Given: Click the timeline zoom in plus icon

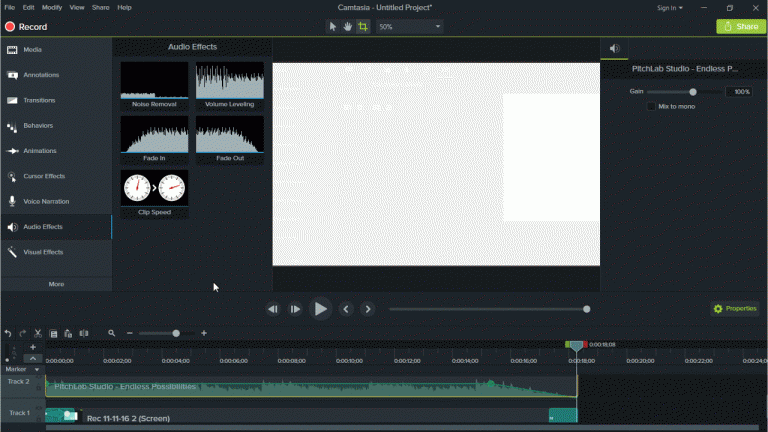Looking at the screenshot, I should coord(204,333).
